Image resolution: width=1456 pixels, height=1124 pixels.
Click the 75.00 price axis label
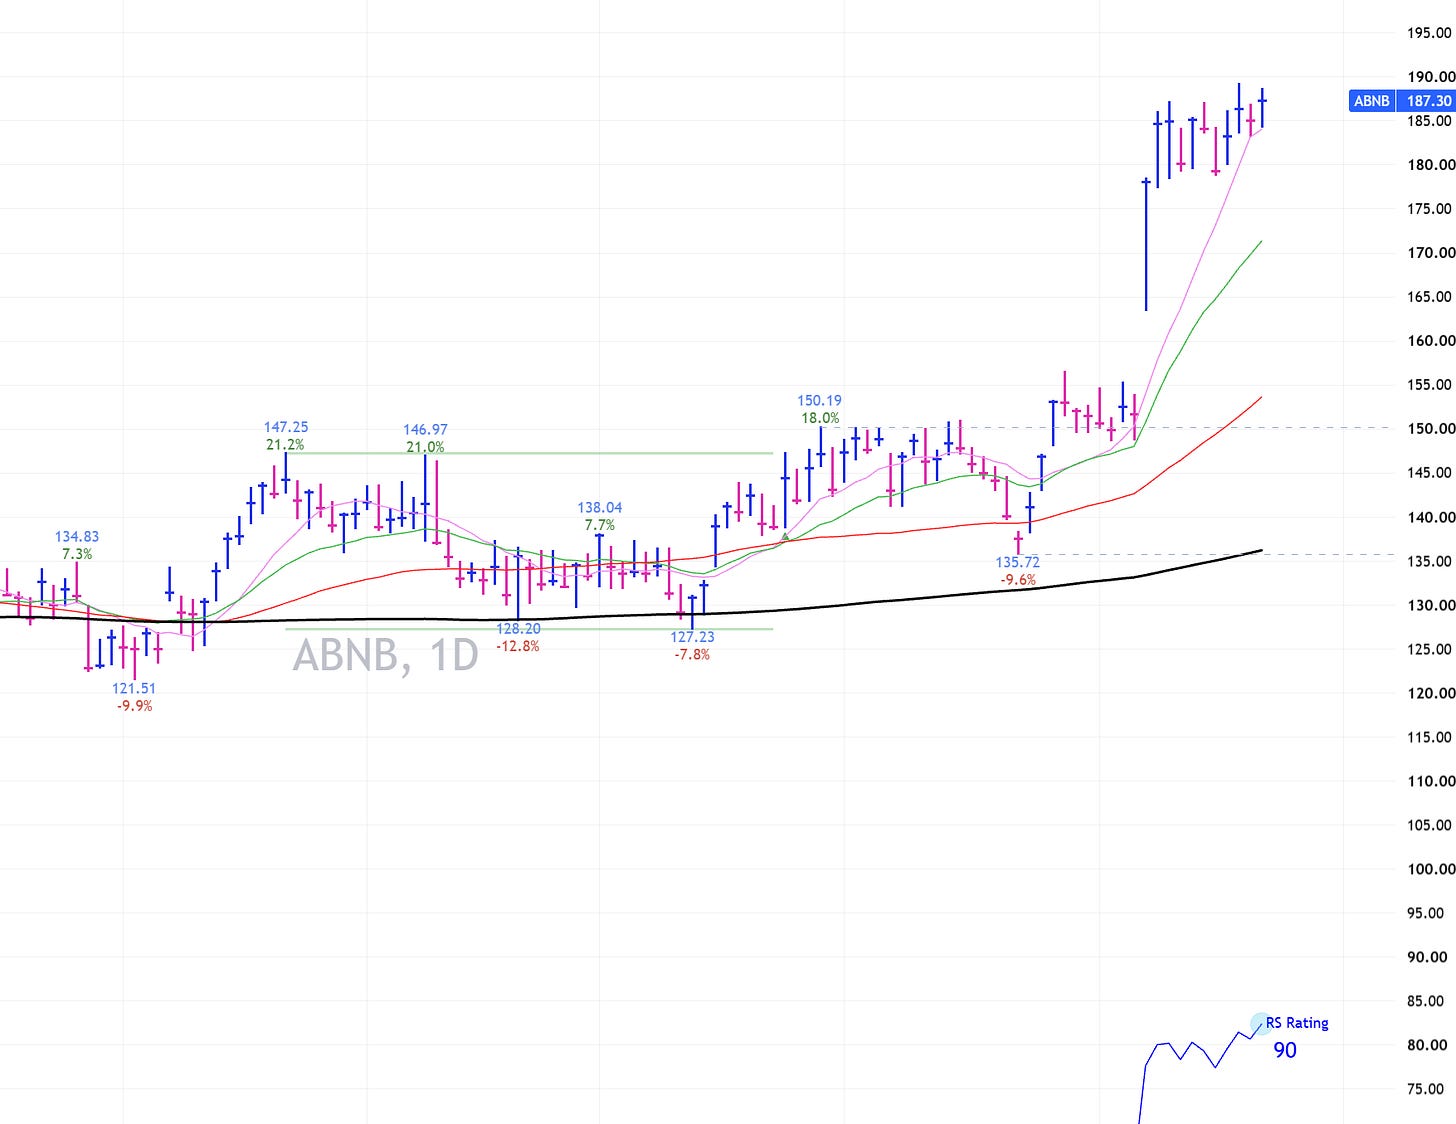tap(1425, 1089)
